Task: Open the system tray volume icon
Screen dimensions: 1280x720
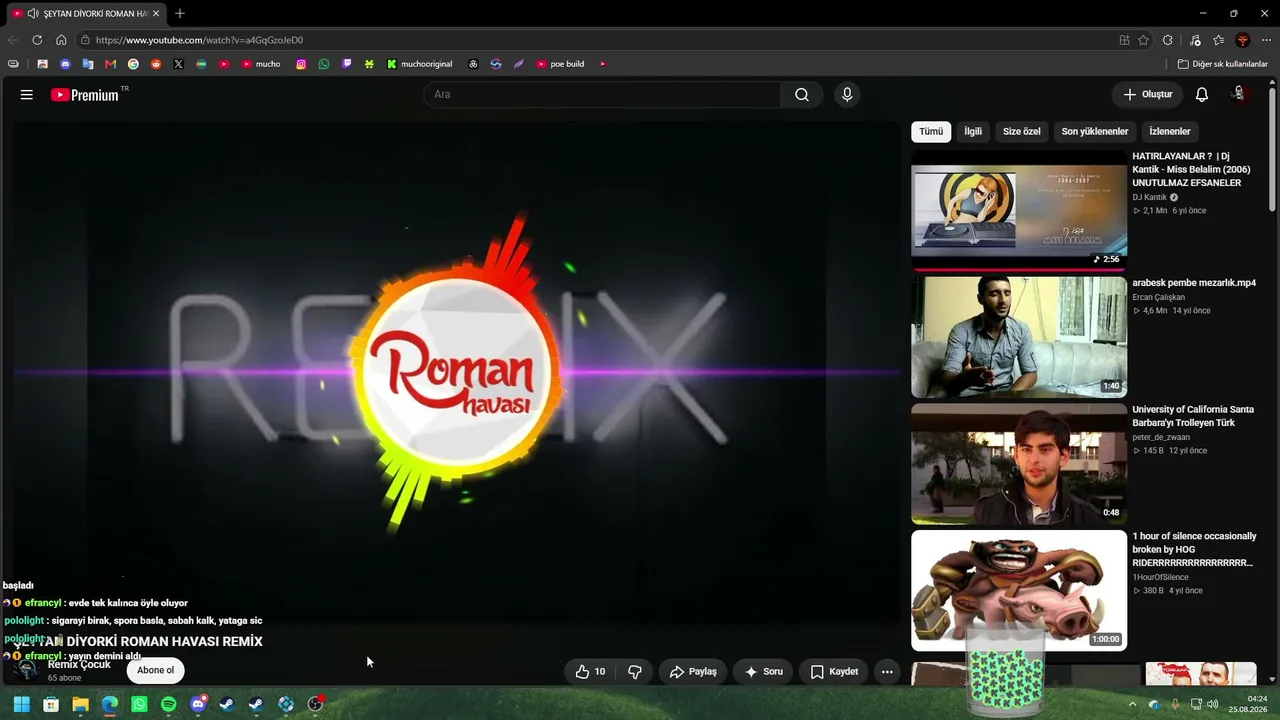Action: tap(1212, 704)
